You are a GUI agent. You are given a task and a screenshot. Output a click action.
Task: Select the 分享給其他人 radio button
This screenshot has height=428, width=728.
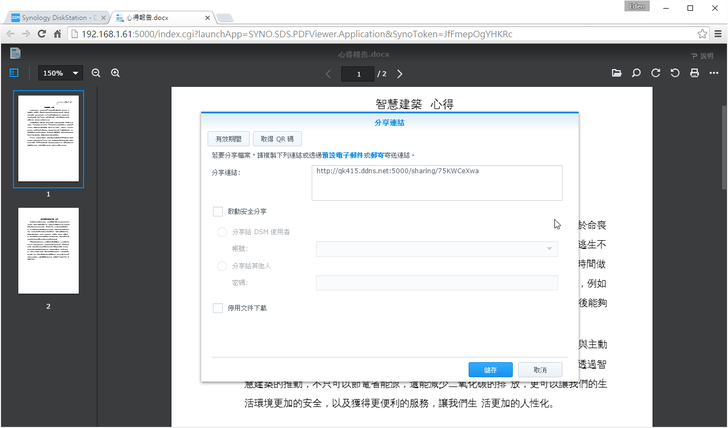[x=222, y=266]
